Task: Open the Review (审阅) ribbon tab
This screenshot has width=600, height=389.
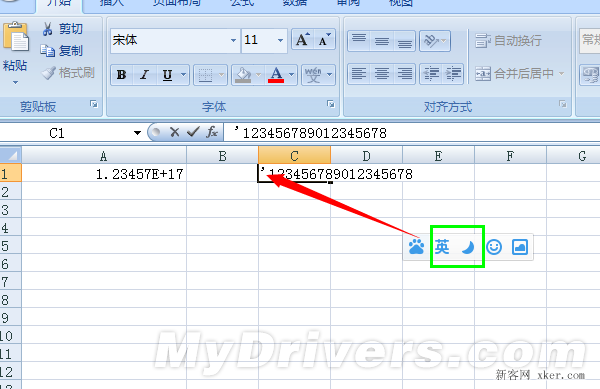Action: [x=348, y=3]
